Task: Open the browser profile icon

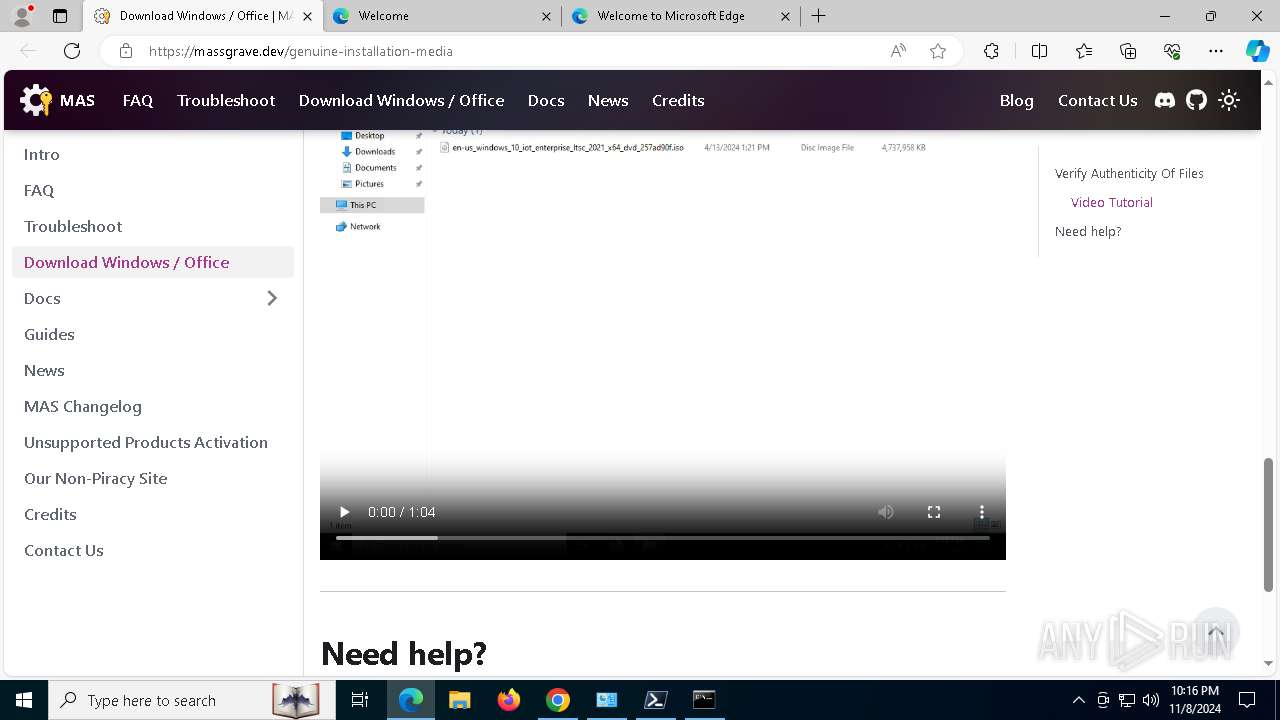Action: coord(22,16)
